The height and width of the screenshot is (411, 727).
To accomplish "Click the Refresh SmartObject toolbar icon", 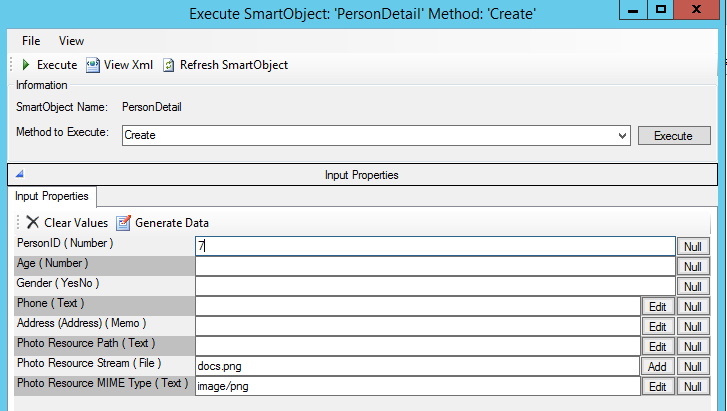I will point(169,65).
